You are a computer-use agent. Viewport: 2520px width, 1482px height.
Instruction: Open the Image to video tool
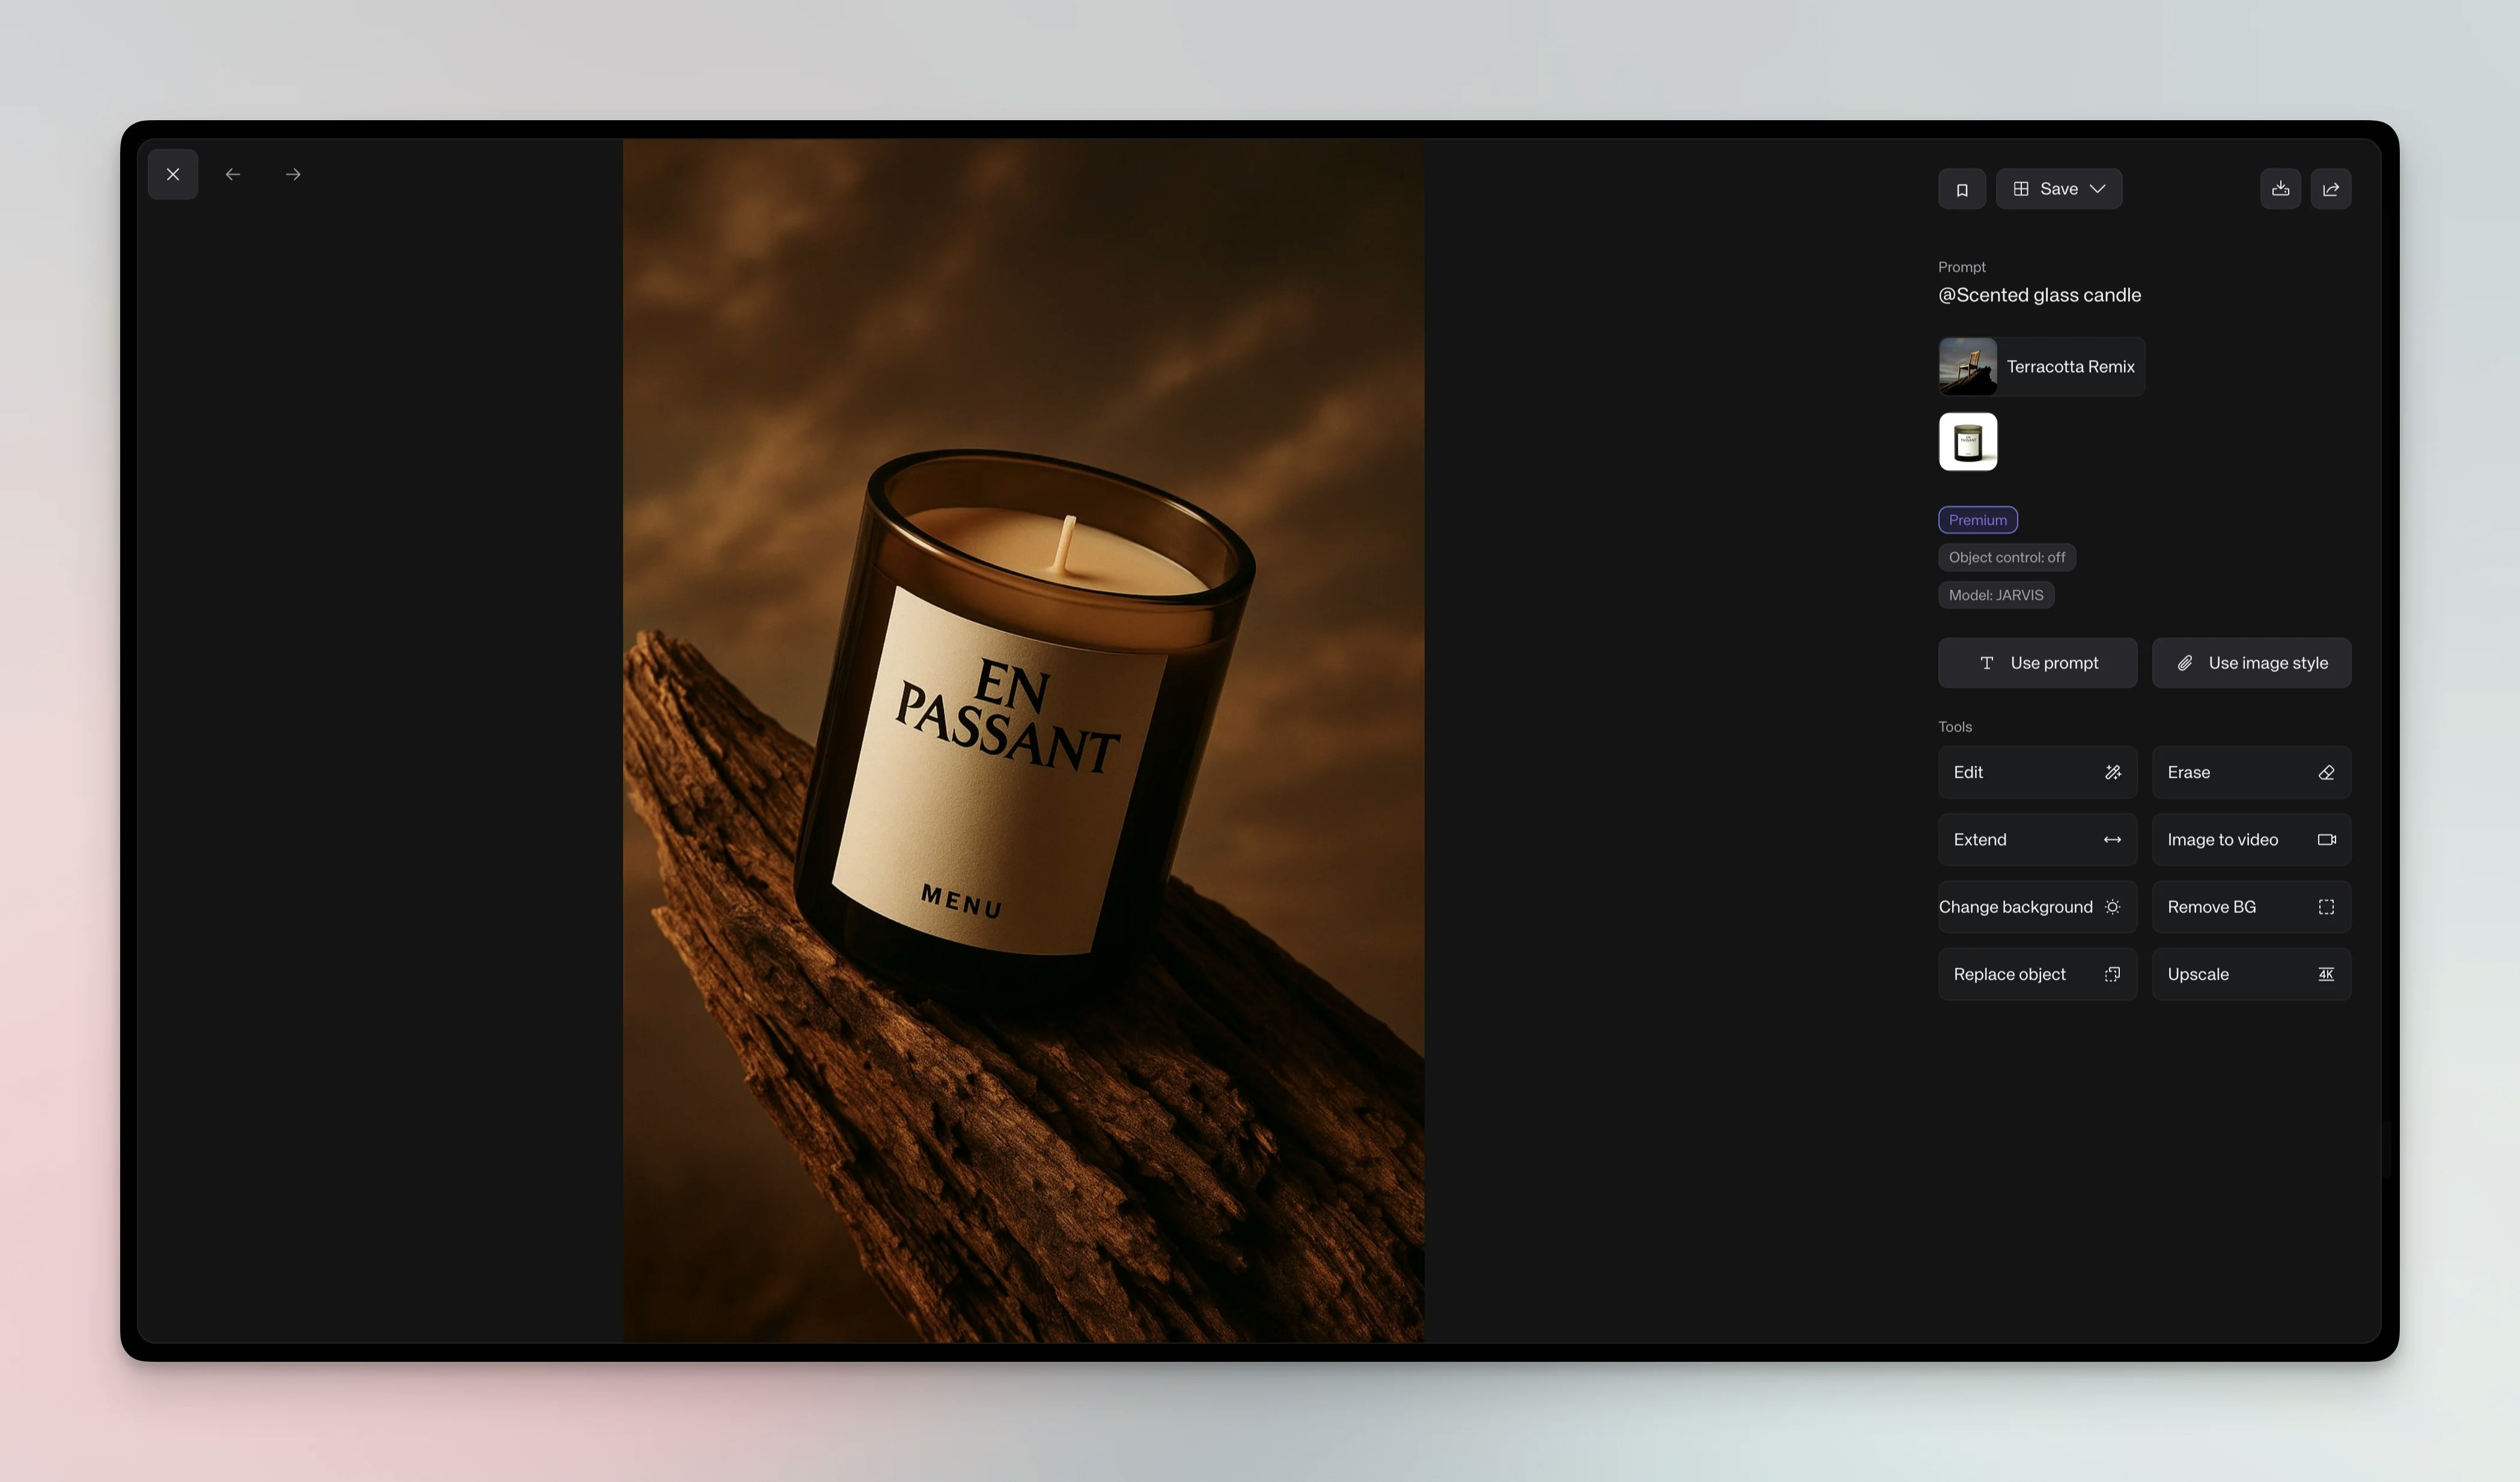[2250, 839]
